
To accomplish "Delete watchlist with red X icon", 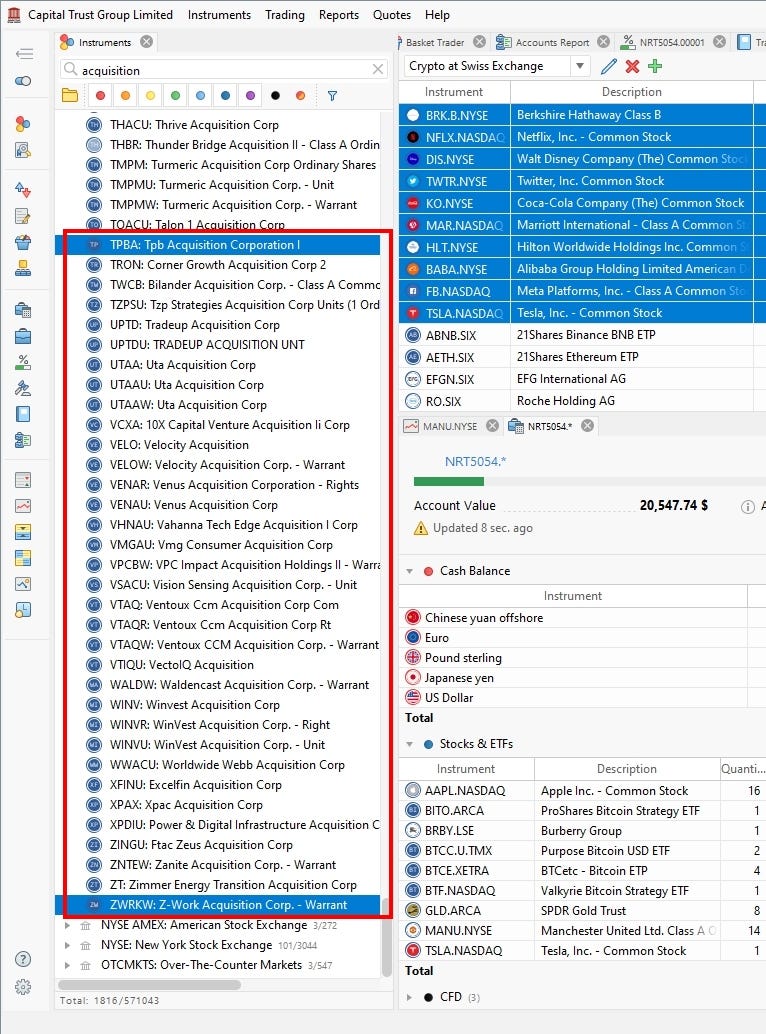I will (x=632, y=66).
